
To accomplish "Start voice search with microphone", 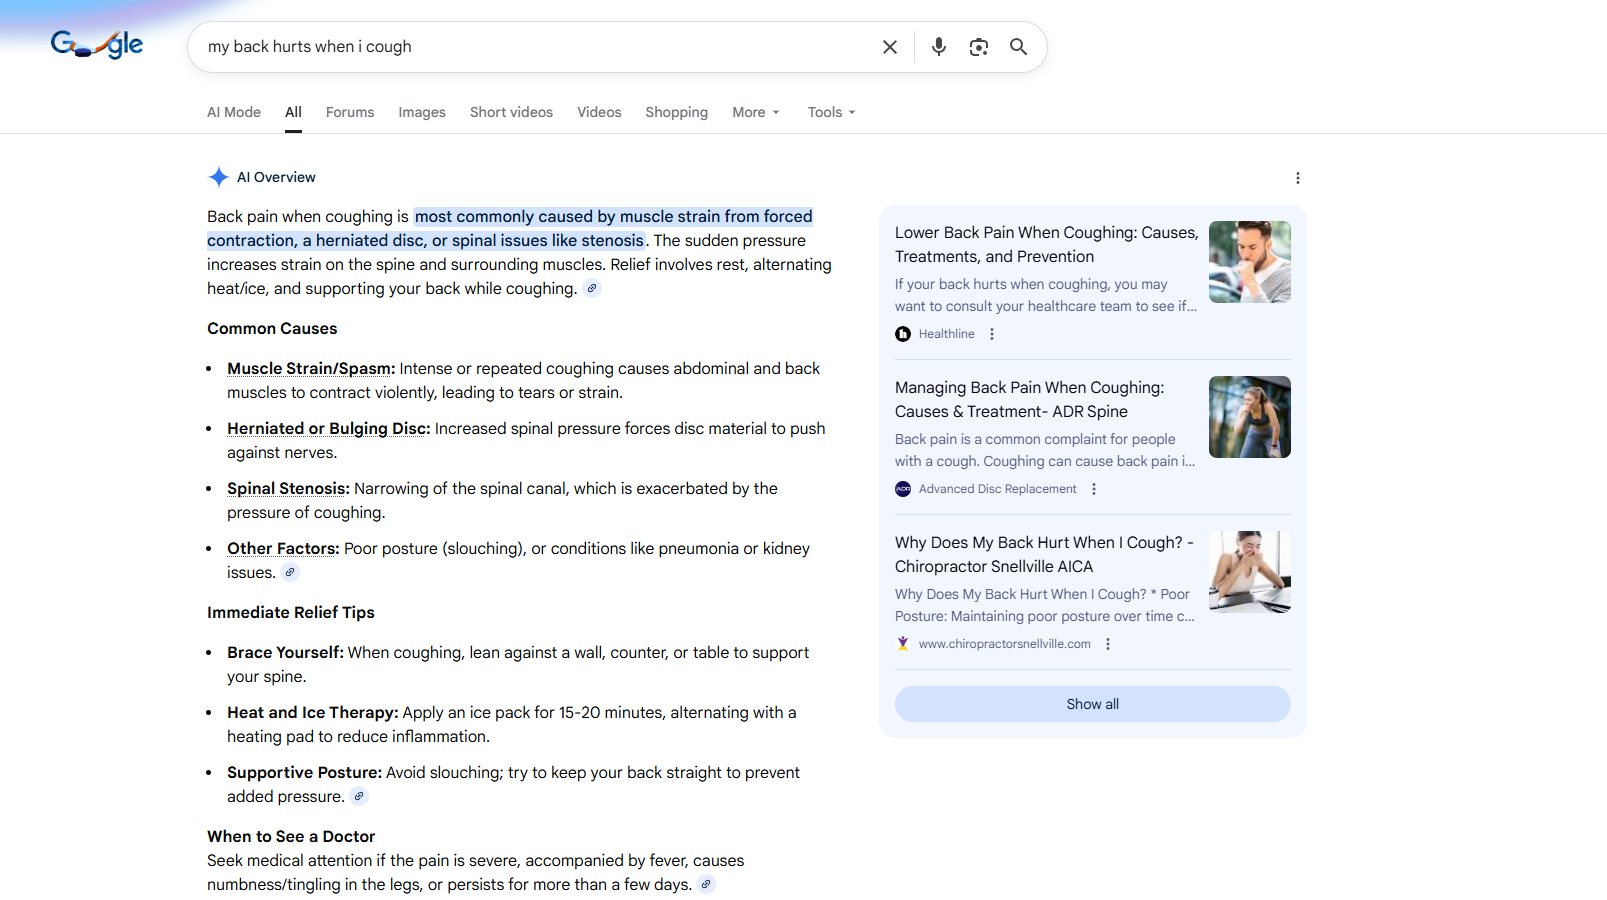I will (x=938, y=47).
